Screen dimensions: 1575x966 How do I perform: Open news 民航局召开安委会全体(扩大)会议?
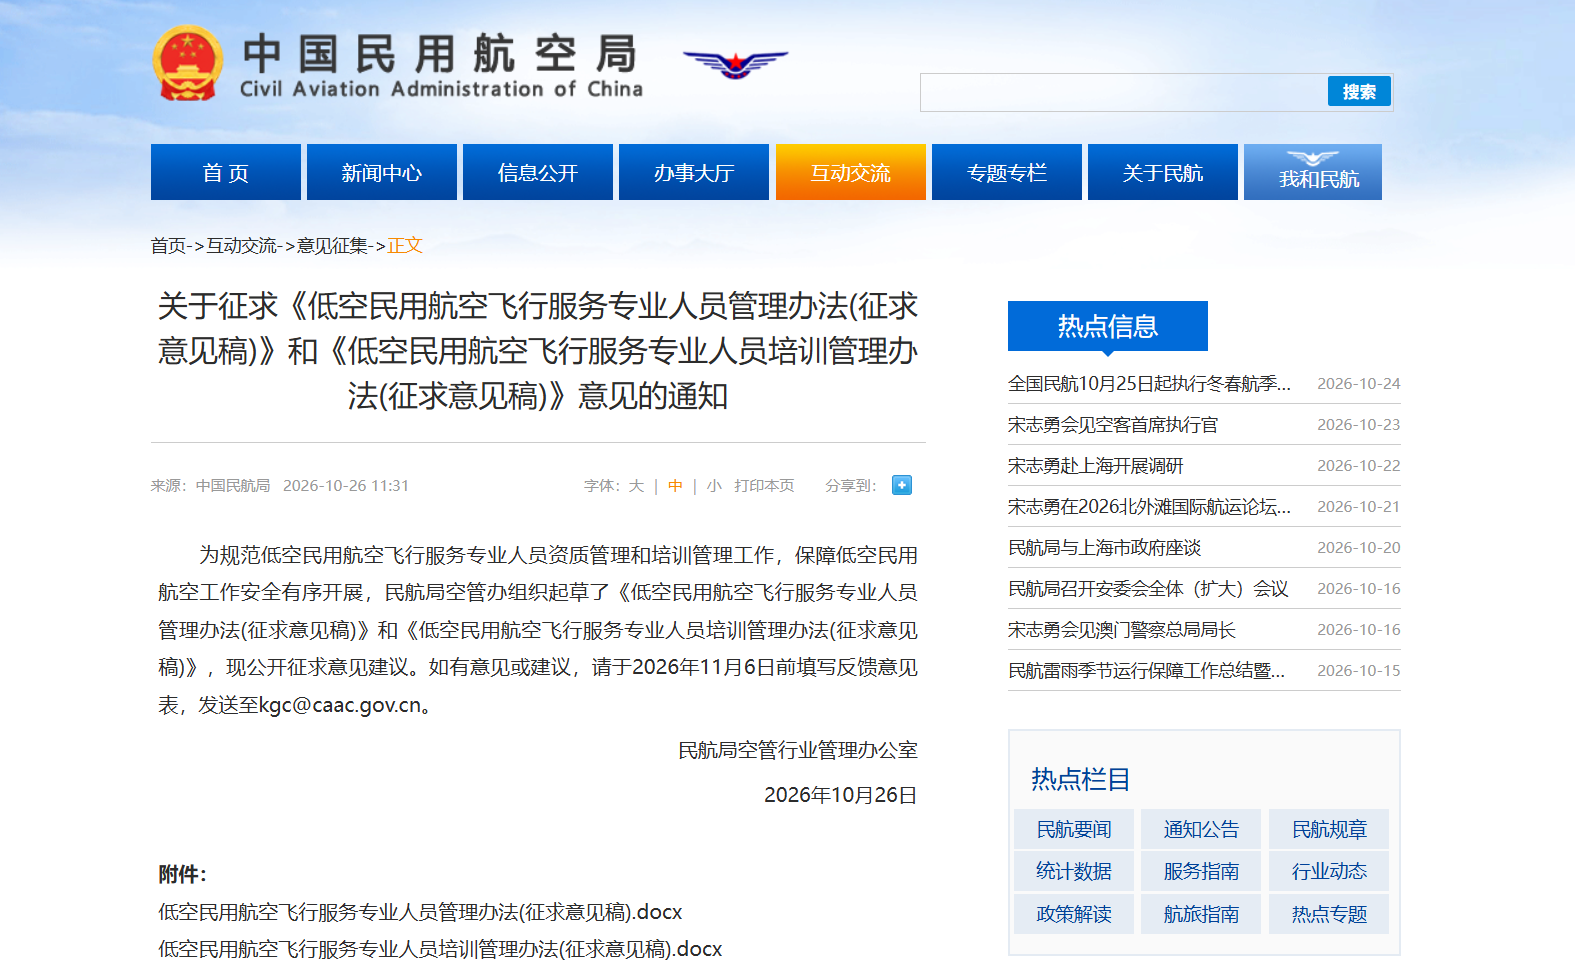coord(1148,589)
